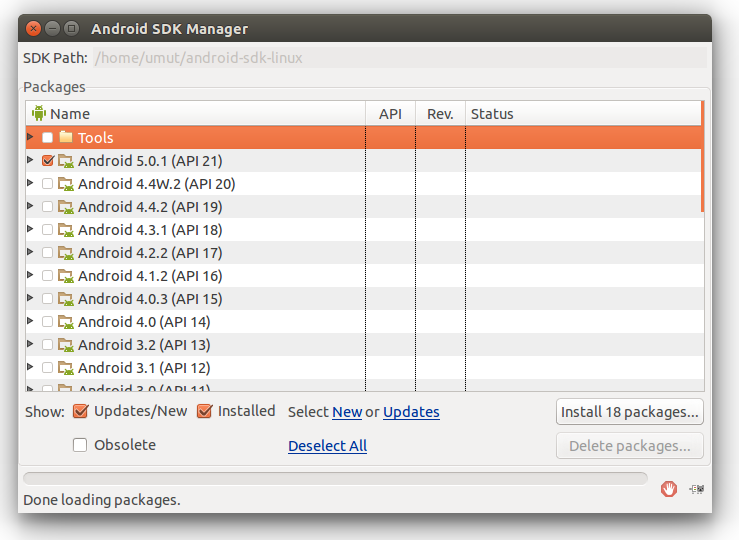
Task: Enable the Obsolete packages checkbox
Action: coord(80,445)
